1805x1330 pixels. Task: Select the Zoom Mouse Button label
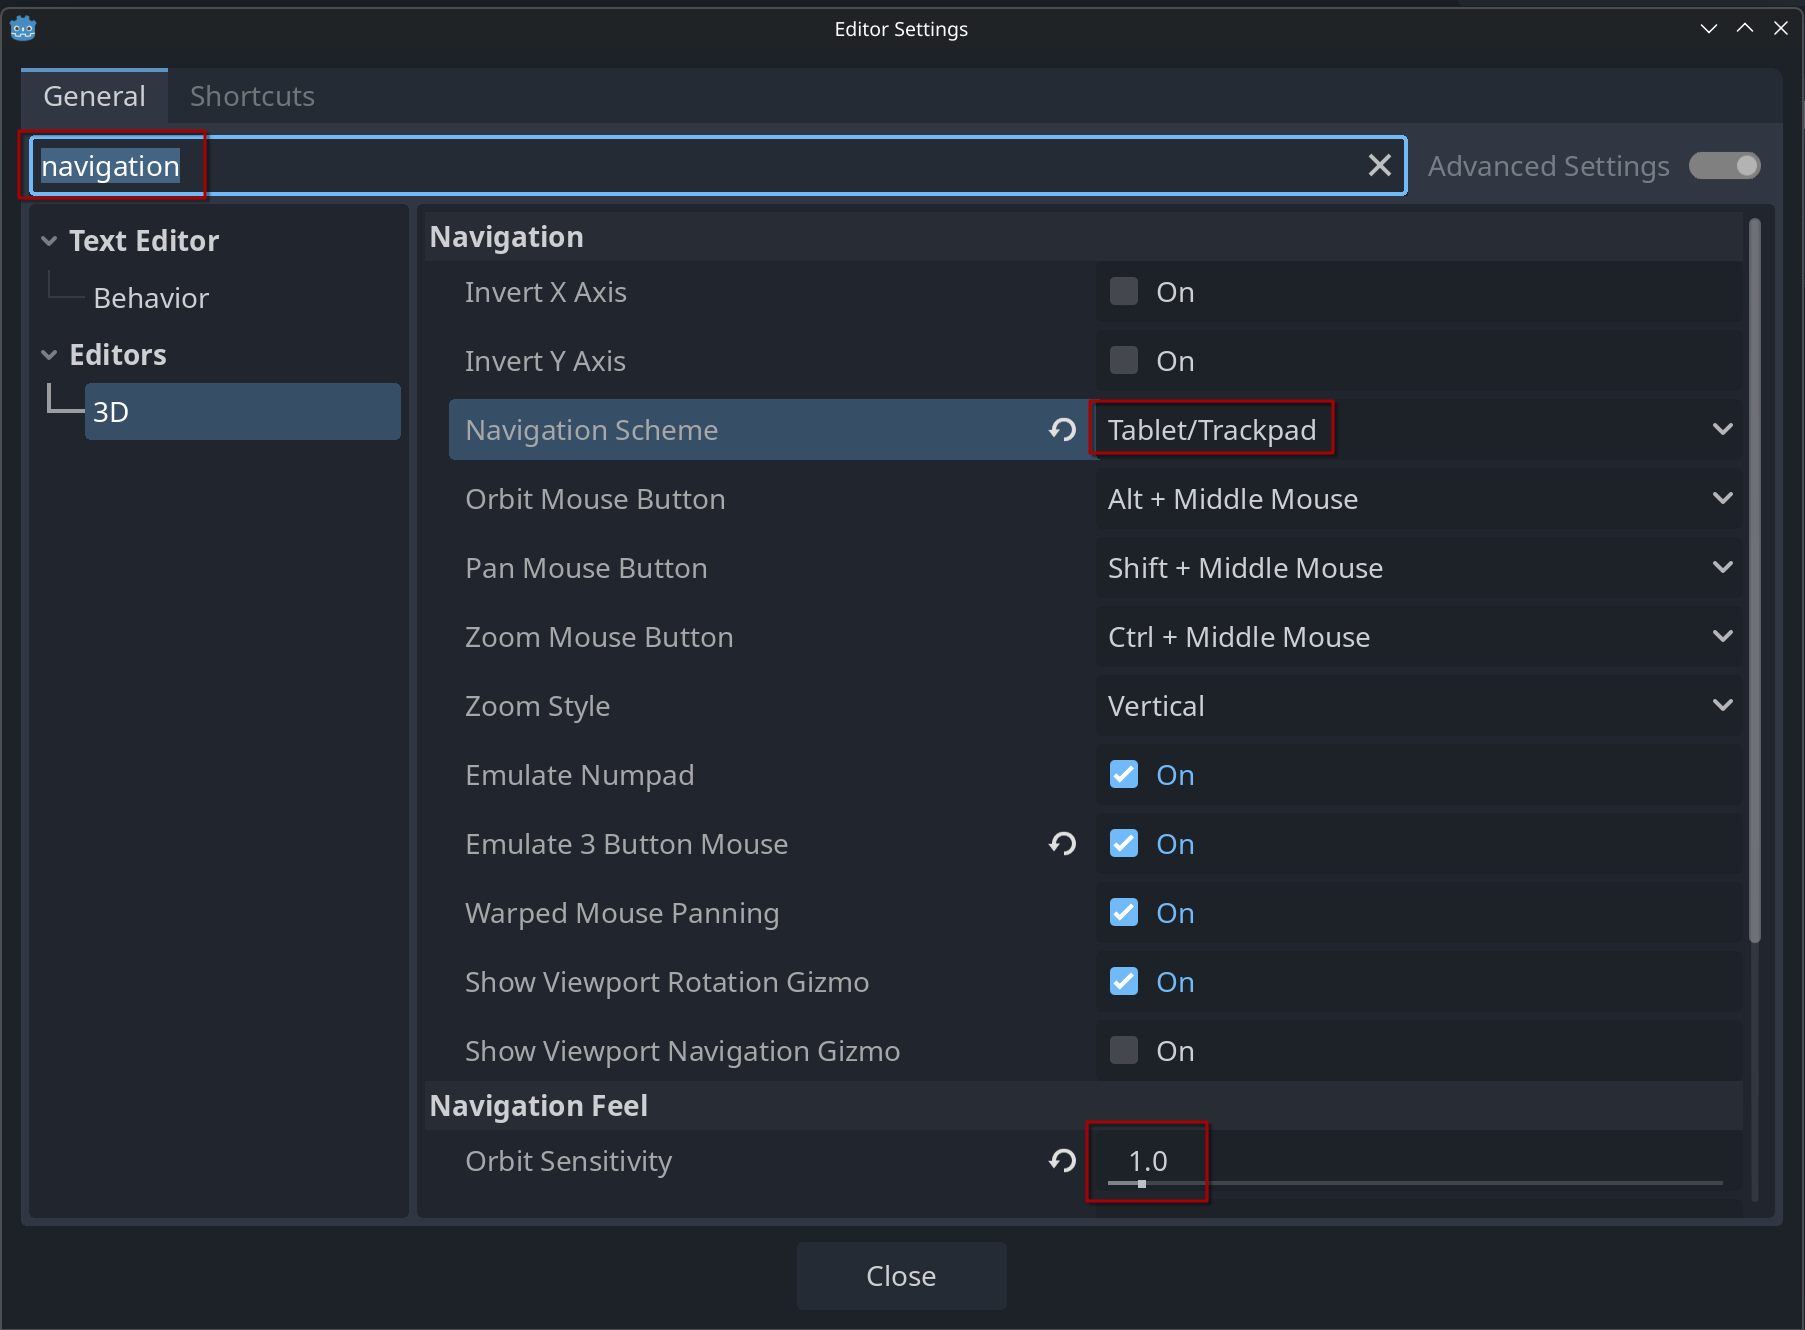[599, 637]
